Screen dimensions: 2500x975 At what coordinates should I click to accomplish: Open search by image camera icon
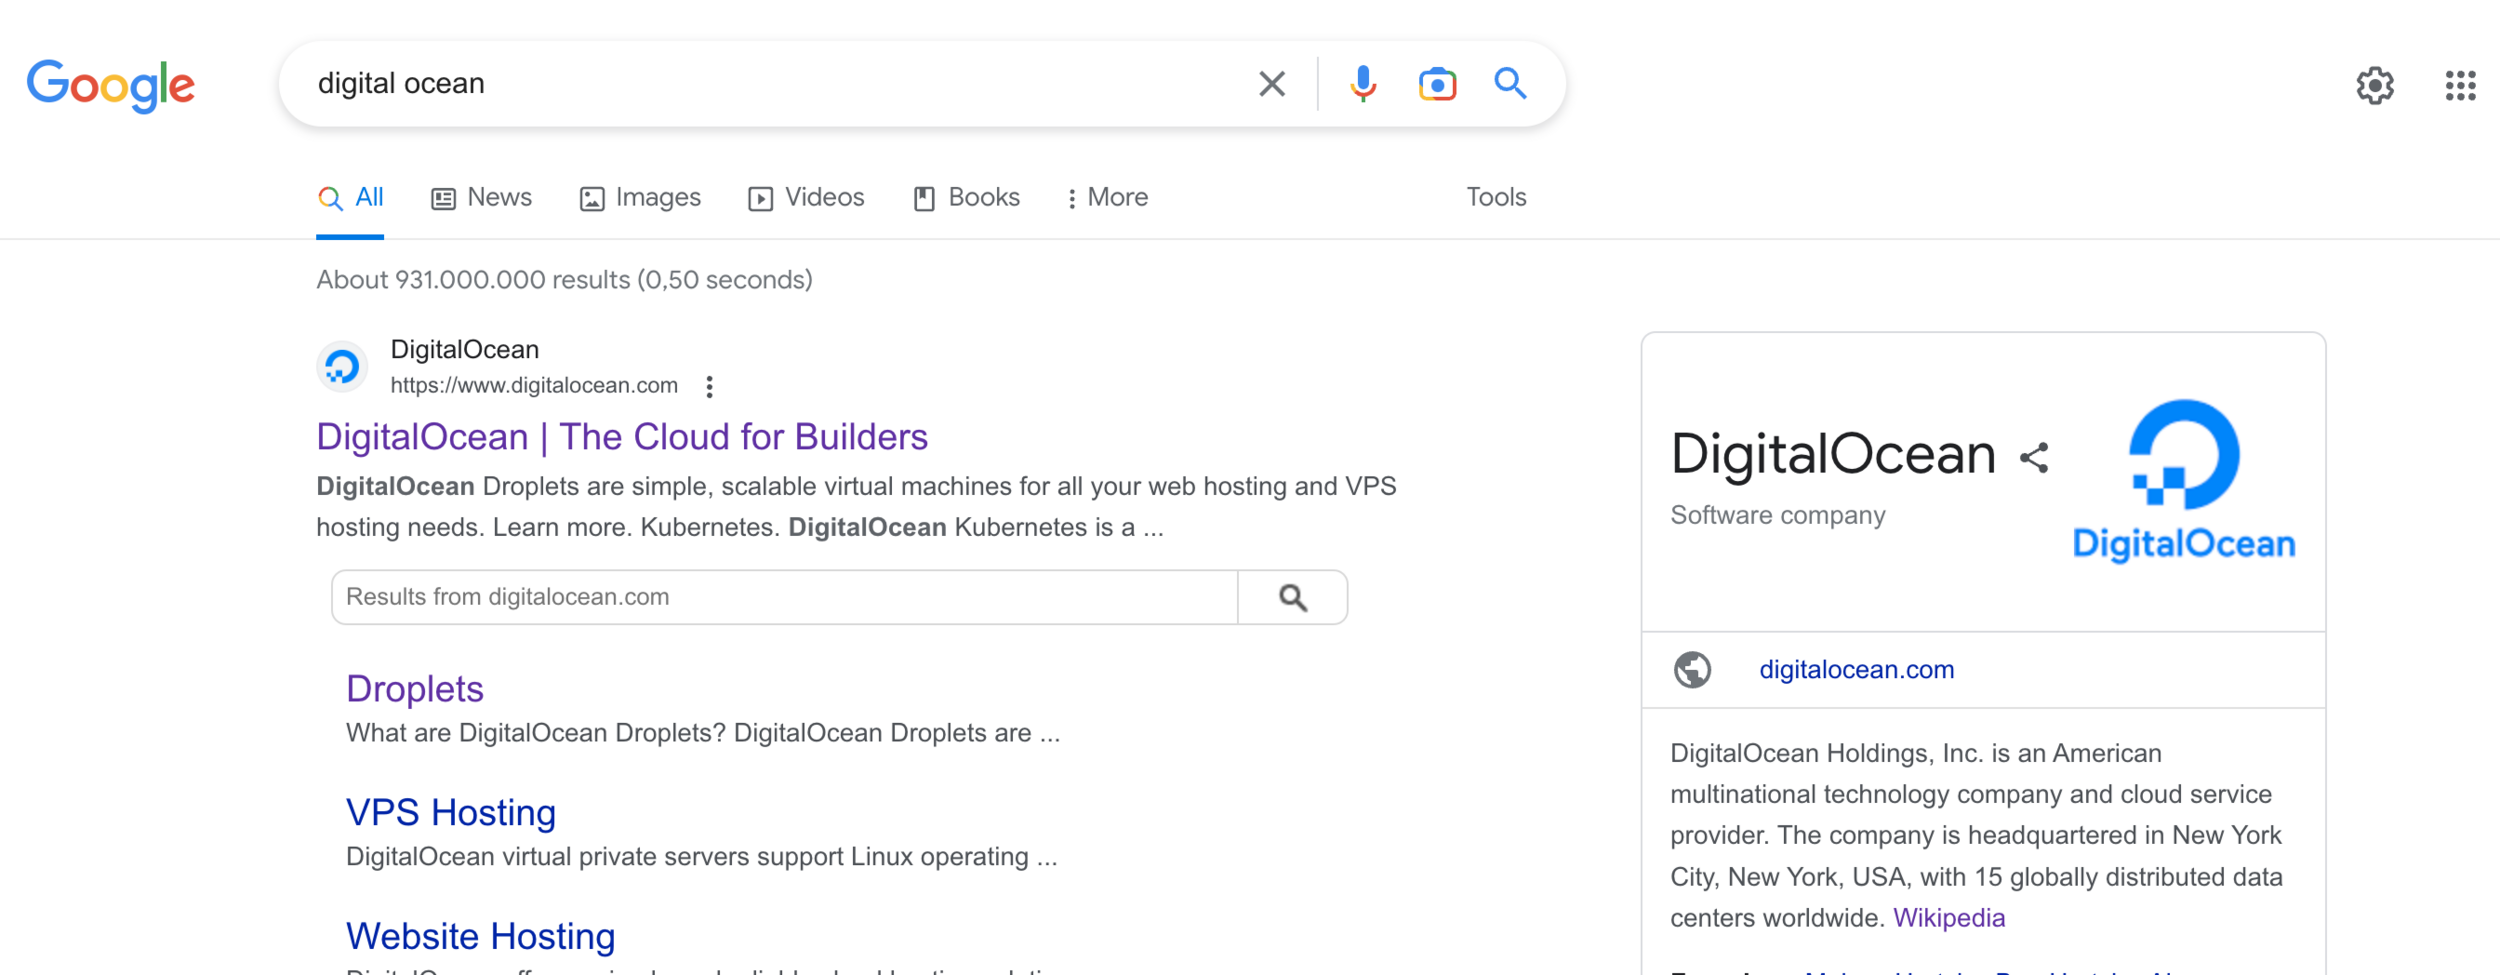1437,84
